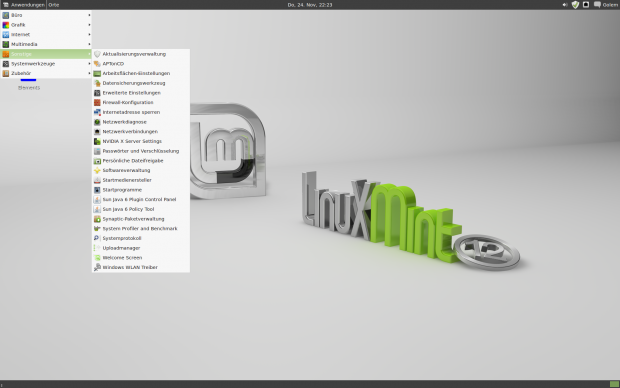Image resolution: width=620 pixels, height=388 pixels.
Task: Expand the Grafik submenu
Action: click(x=46, y=25)
